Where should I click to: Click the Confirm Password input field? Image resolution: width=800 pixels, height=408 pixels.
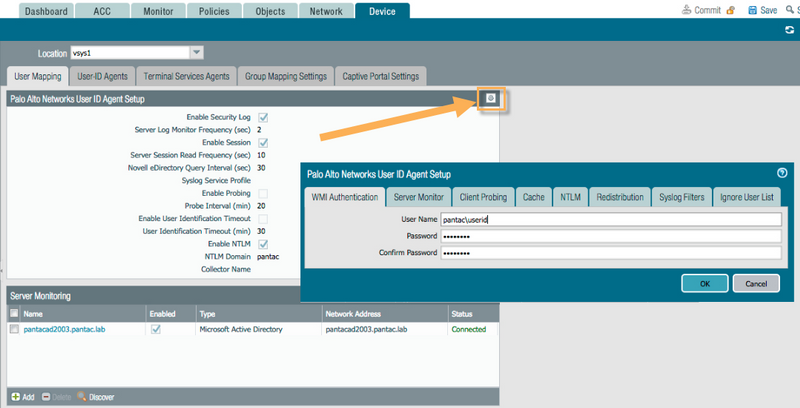pyautogui.click(x=611, y=253)
